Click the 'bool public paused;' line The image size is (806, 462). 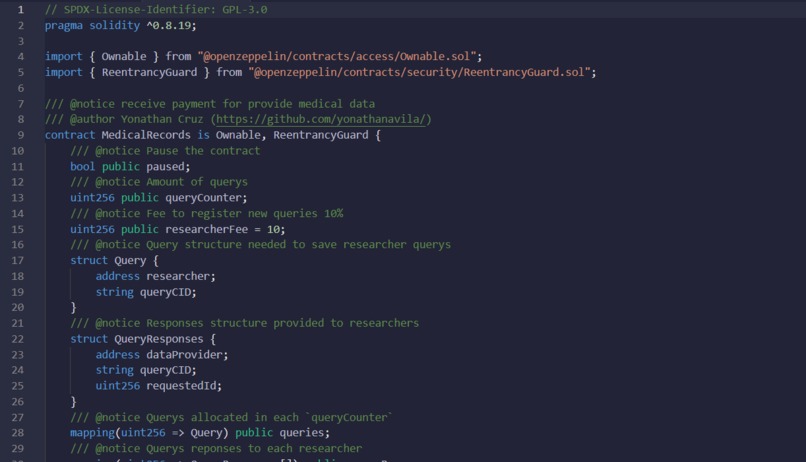click(130, 167)
